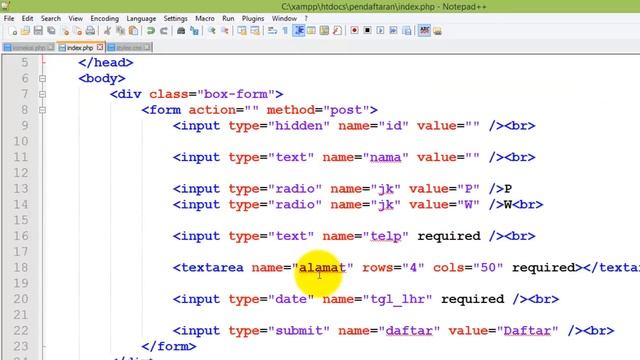Viewport: 640px width, 360px height.
Task: Click value "P" on line 13
Action: [x=468, y=189]
